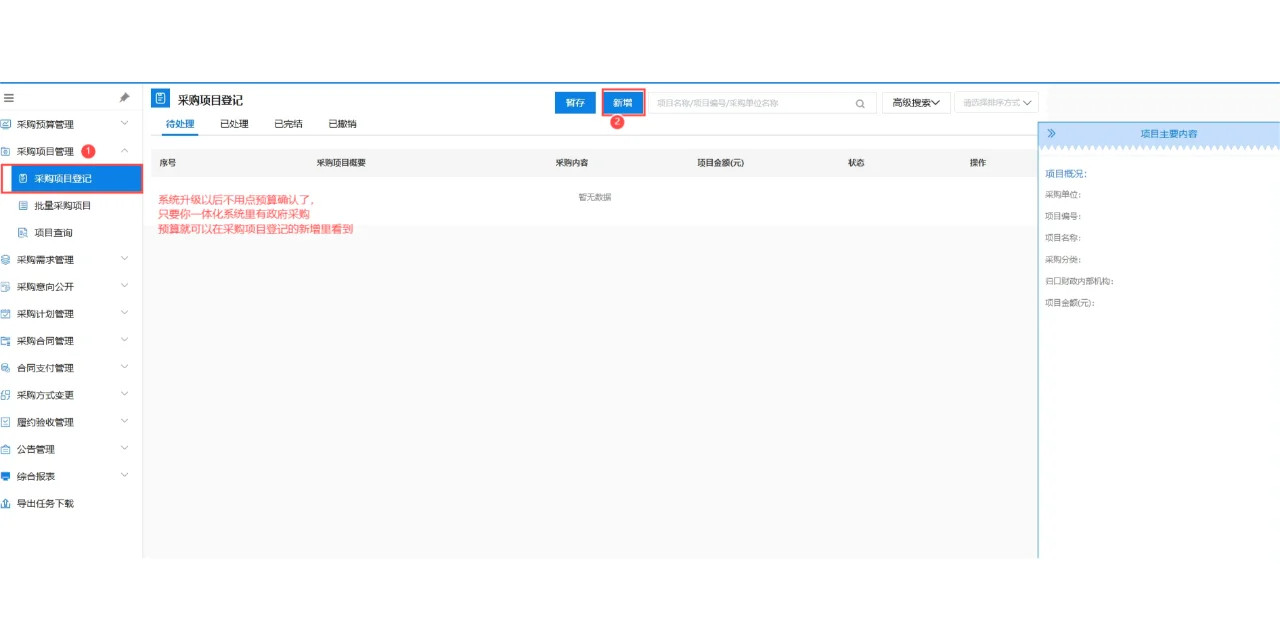Screen dimensions: 1280x639
Task: Open the 请选择排序方式 sort dropdown
Action: [997, 103]
